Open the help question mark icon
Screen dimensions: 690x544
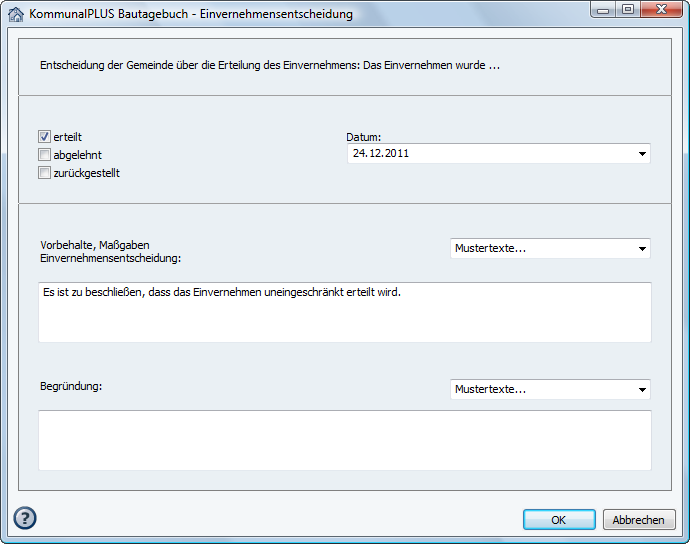(25, 518)
